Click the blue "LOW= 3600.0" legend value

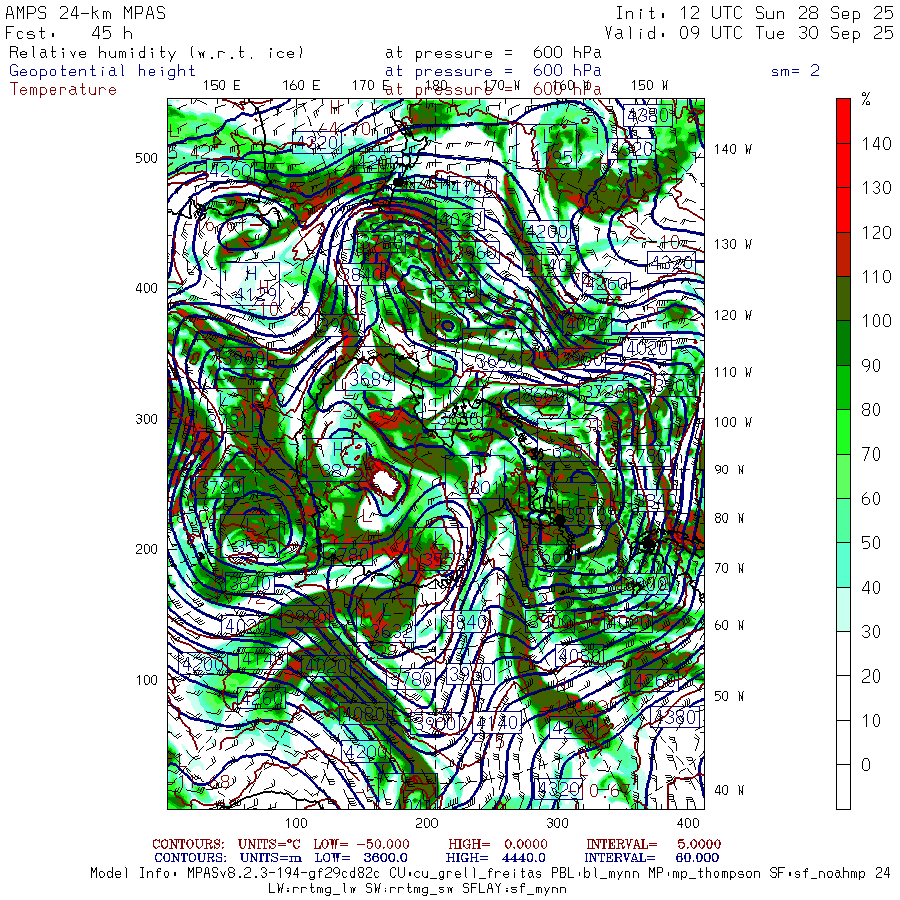pyautogui.click(x=361, y=858)
